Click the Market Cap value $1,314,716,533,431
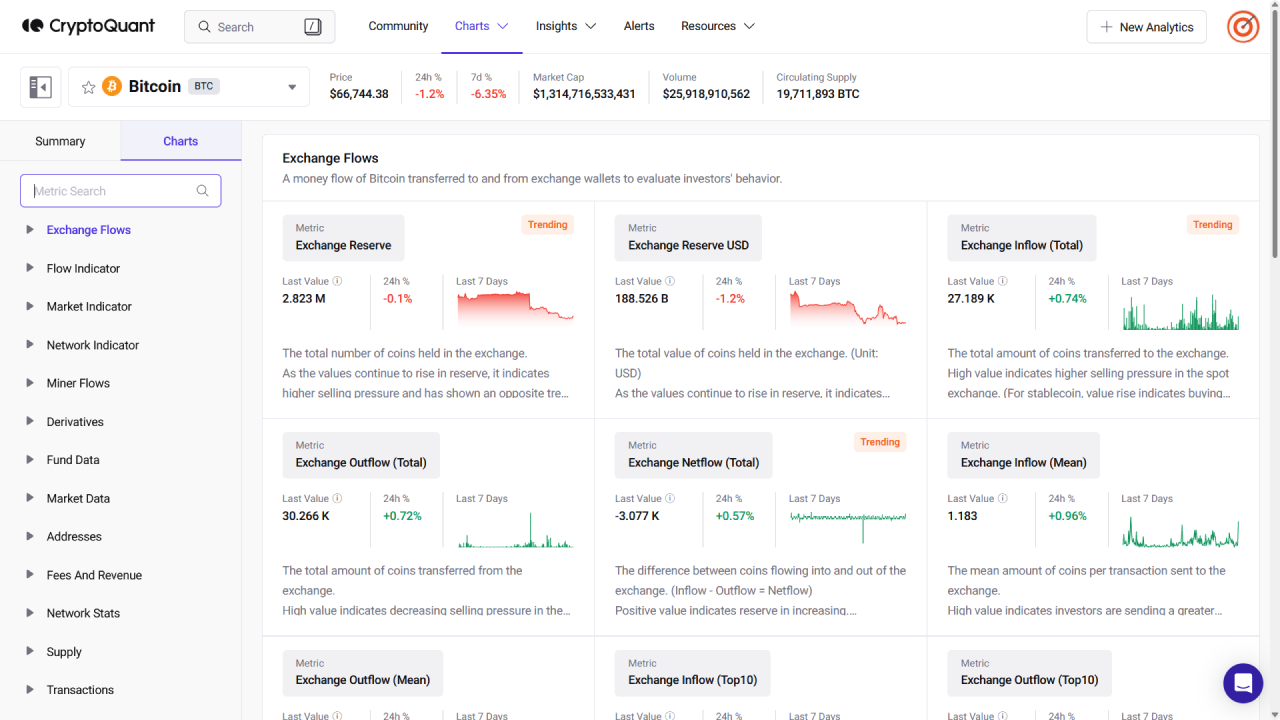This screenshot has height=720, width=1280. tap(584, 94)
